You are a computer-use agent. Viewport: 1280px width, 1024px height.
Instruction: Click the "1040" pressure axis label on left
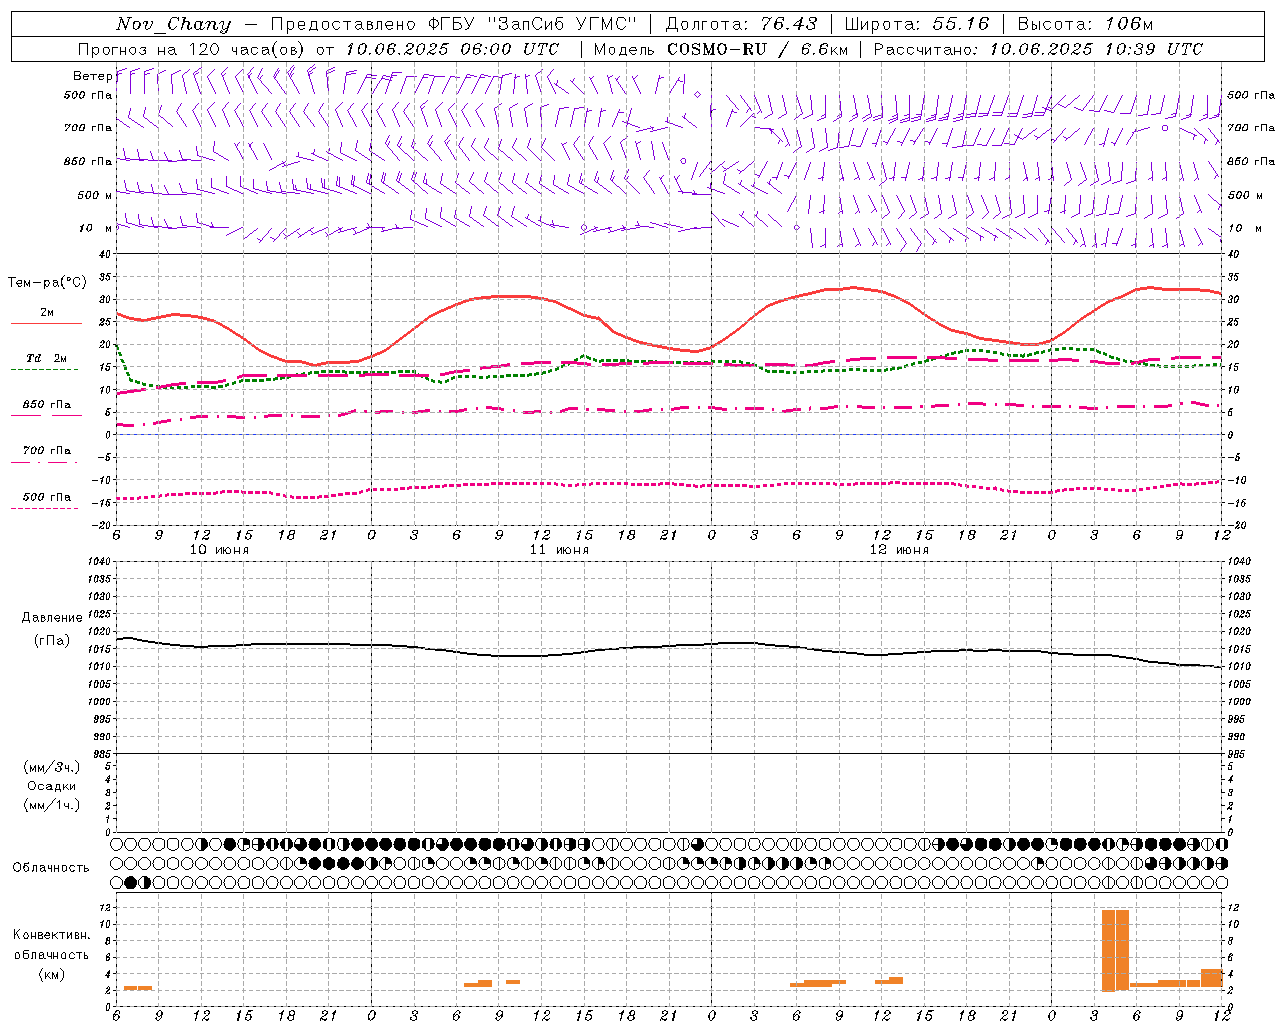pyautogui.click(x=99, y=562)
